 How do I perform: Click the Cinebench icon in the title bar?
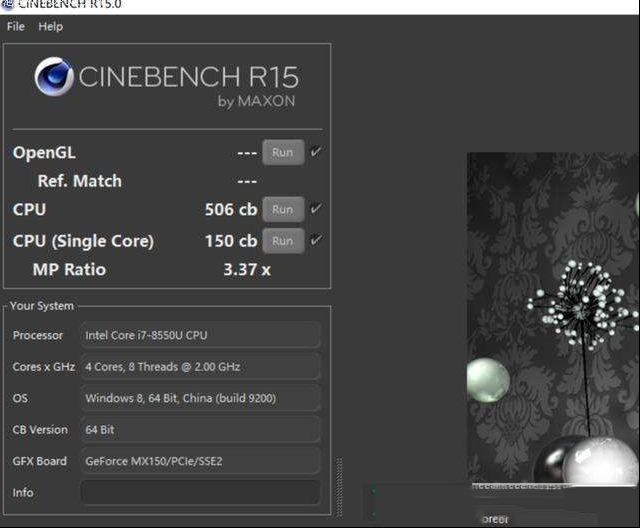click(7, 5)
